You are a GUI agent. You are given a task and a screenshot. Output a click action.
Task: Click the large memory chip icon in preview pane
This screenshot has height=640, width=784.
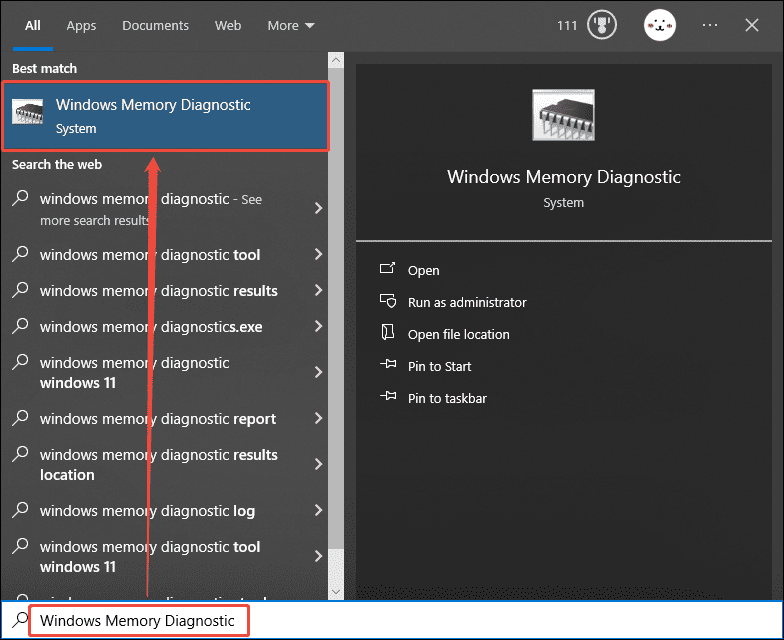[x=564, y=115]
